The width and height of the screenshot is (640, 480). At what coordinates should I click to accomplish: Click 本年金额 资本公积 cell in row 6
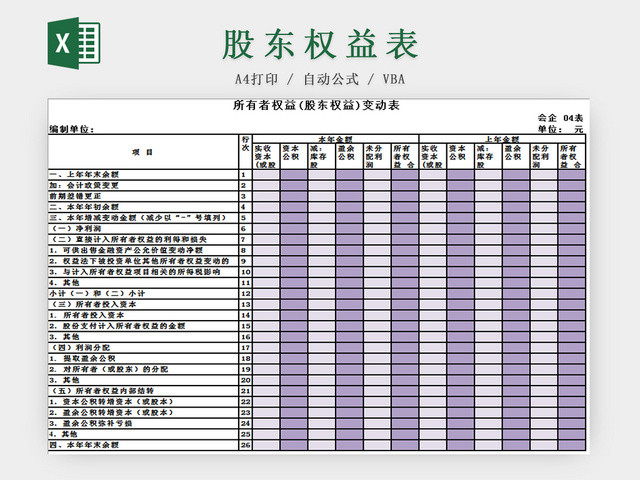294,229
